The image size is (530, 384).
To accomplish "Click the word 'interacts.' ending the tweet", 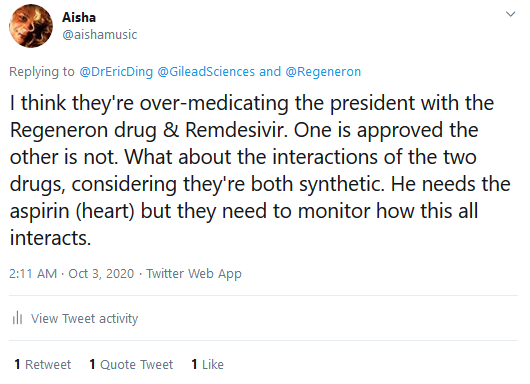I will [x=50, y=238].
